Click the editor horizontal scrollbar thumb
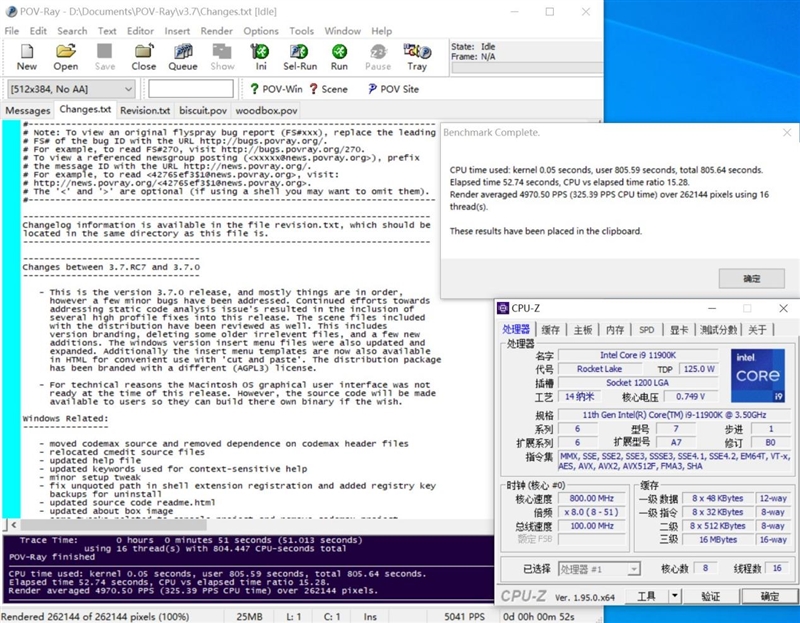 click(113, 525)
